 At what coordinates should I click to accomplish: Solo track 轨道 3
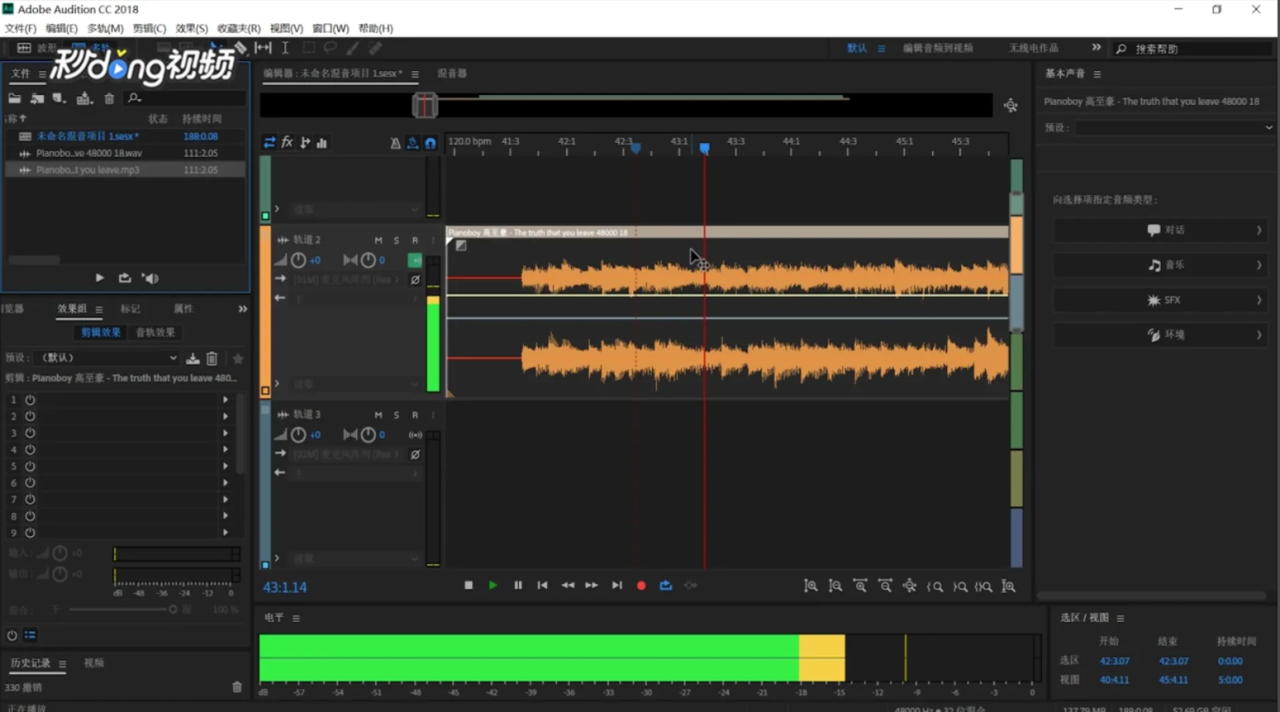click(396, 414)
